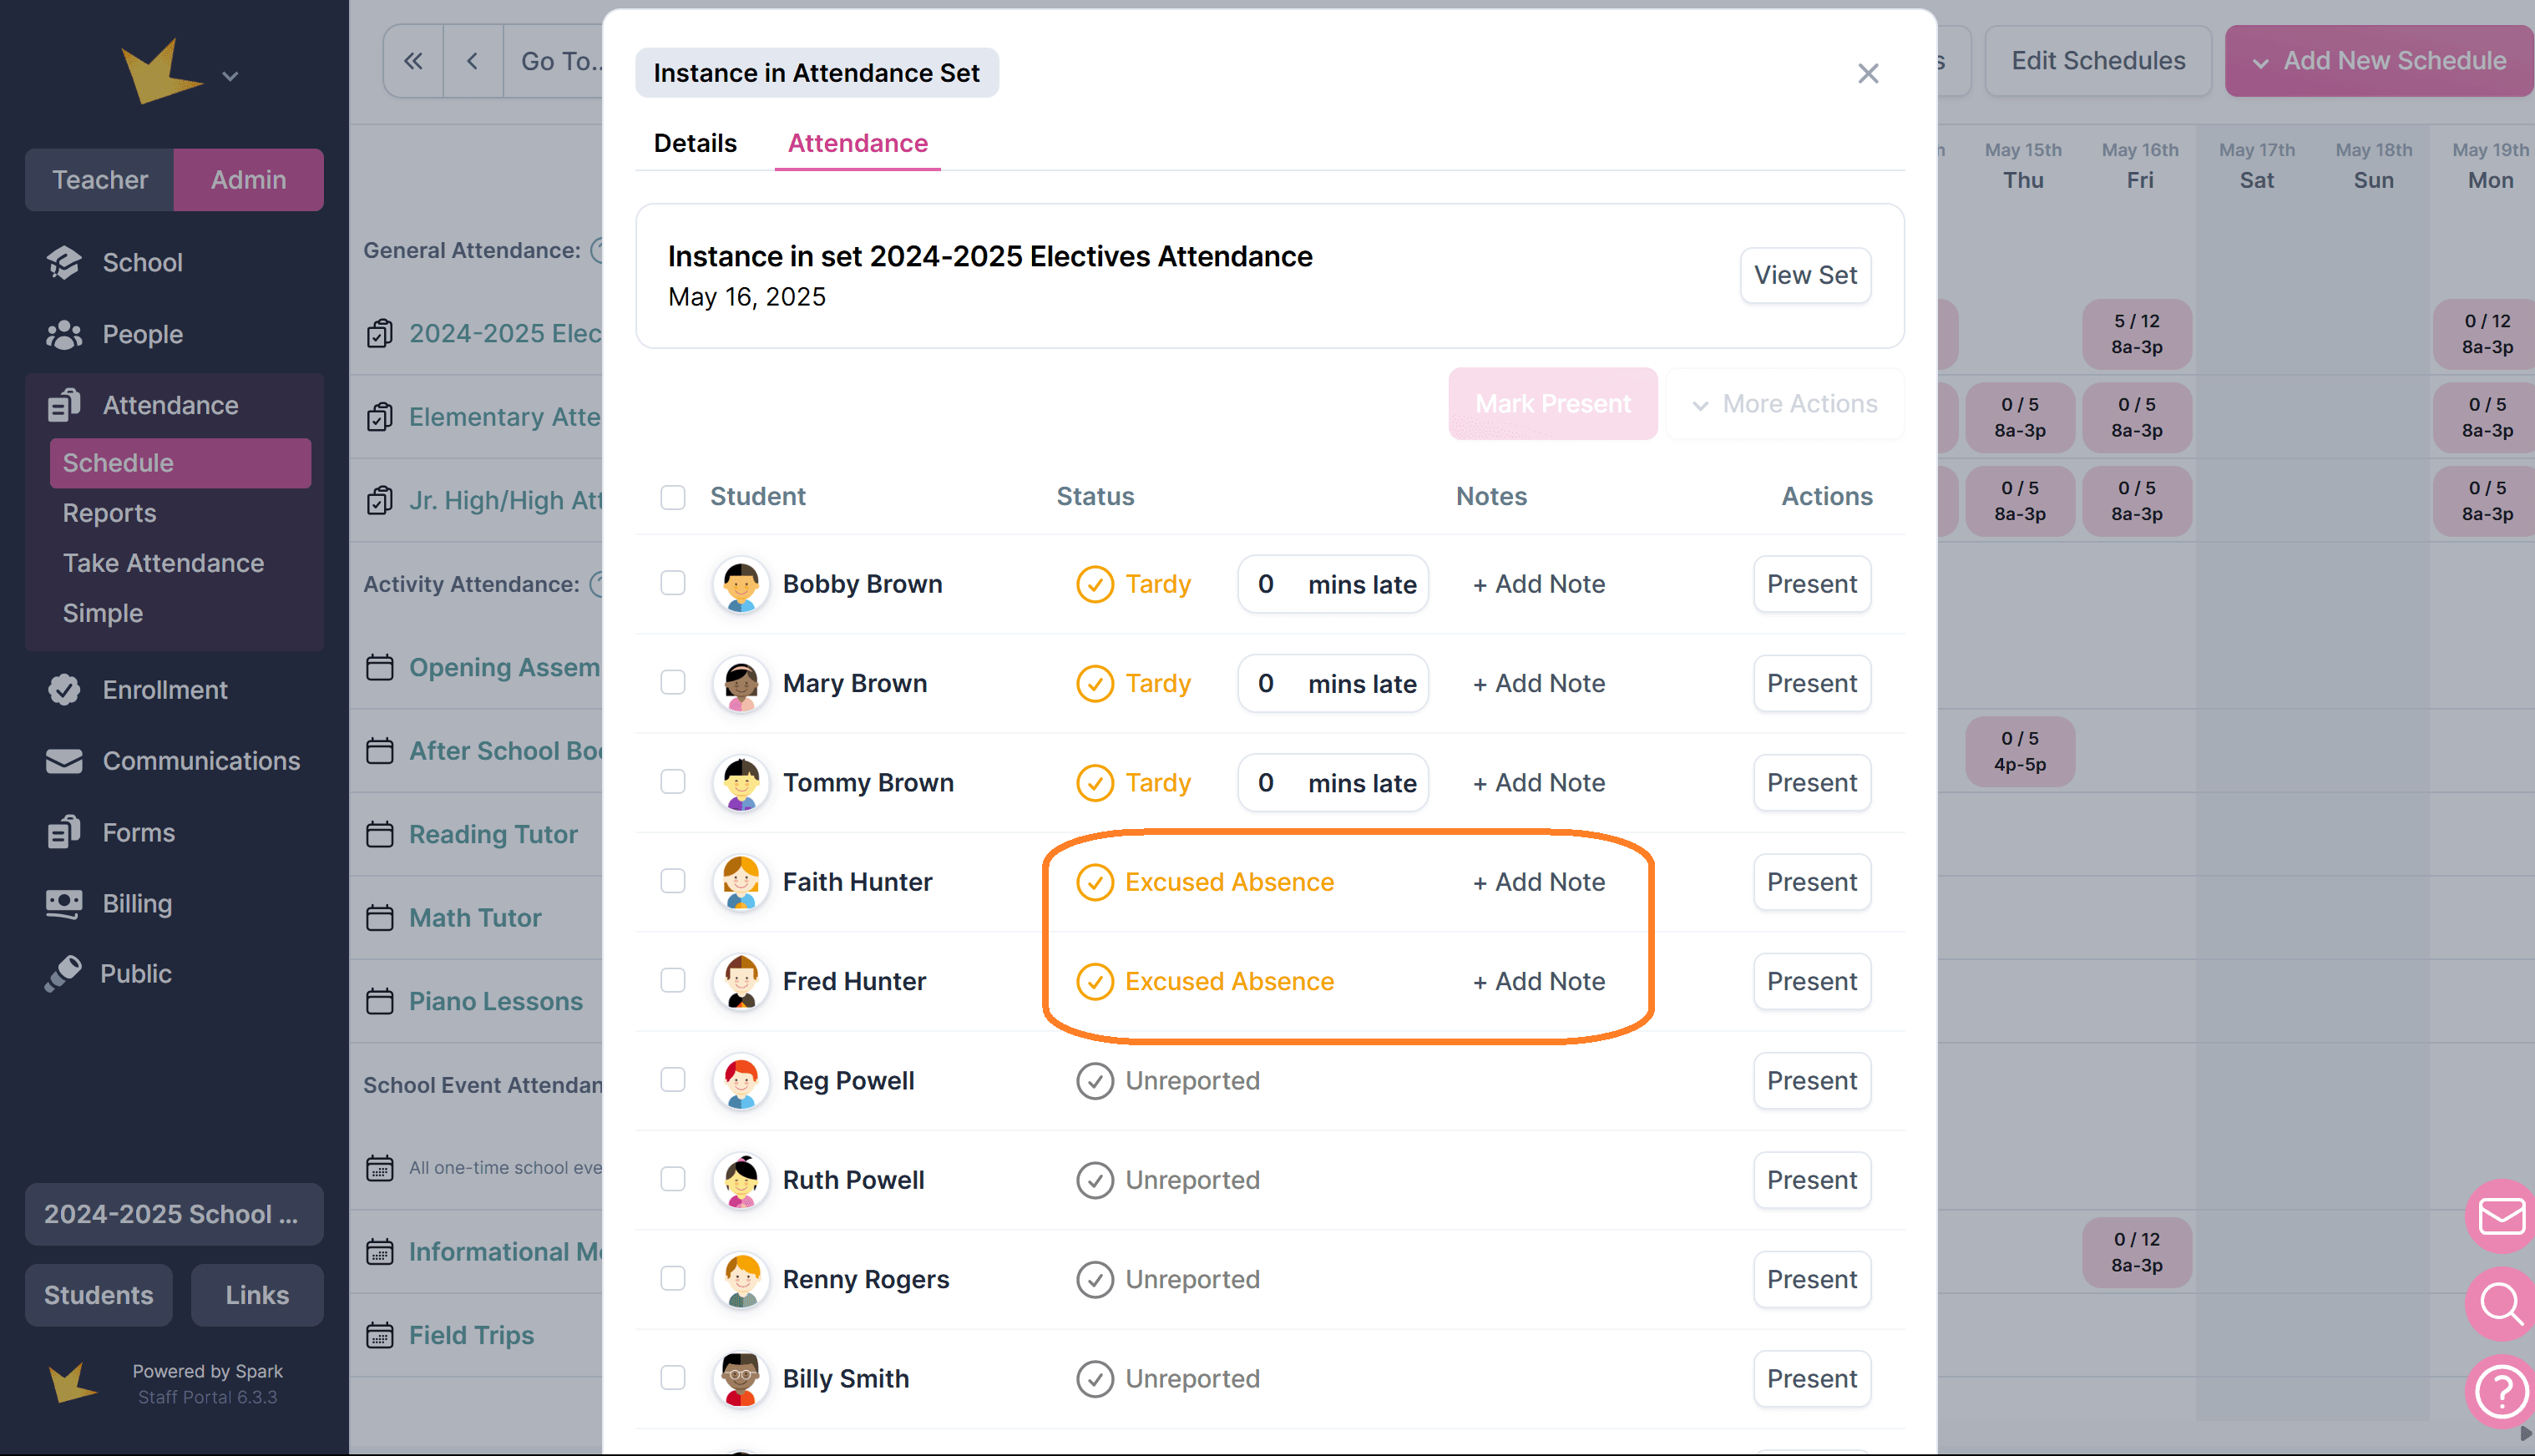Viewport: 2535px width, 1456px height.
Task: Expand the More Actions dropdown
Action: pos(1785,404)
